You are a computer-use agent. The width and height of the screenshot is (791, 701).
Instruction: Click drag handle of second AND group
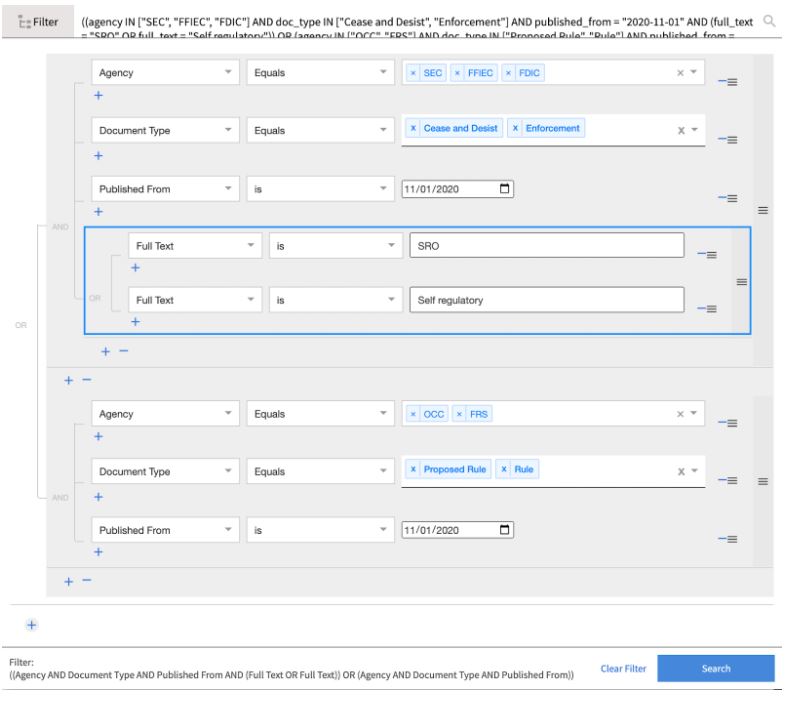pos(763,481)
